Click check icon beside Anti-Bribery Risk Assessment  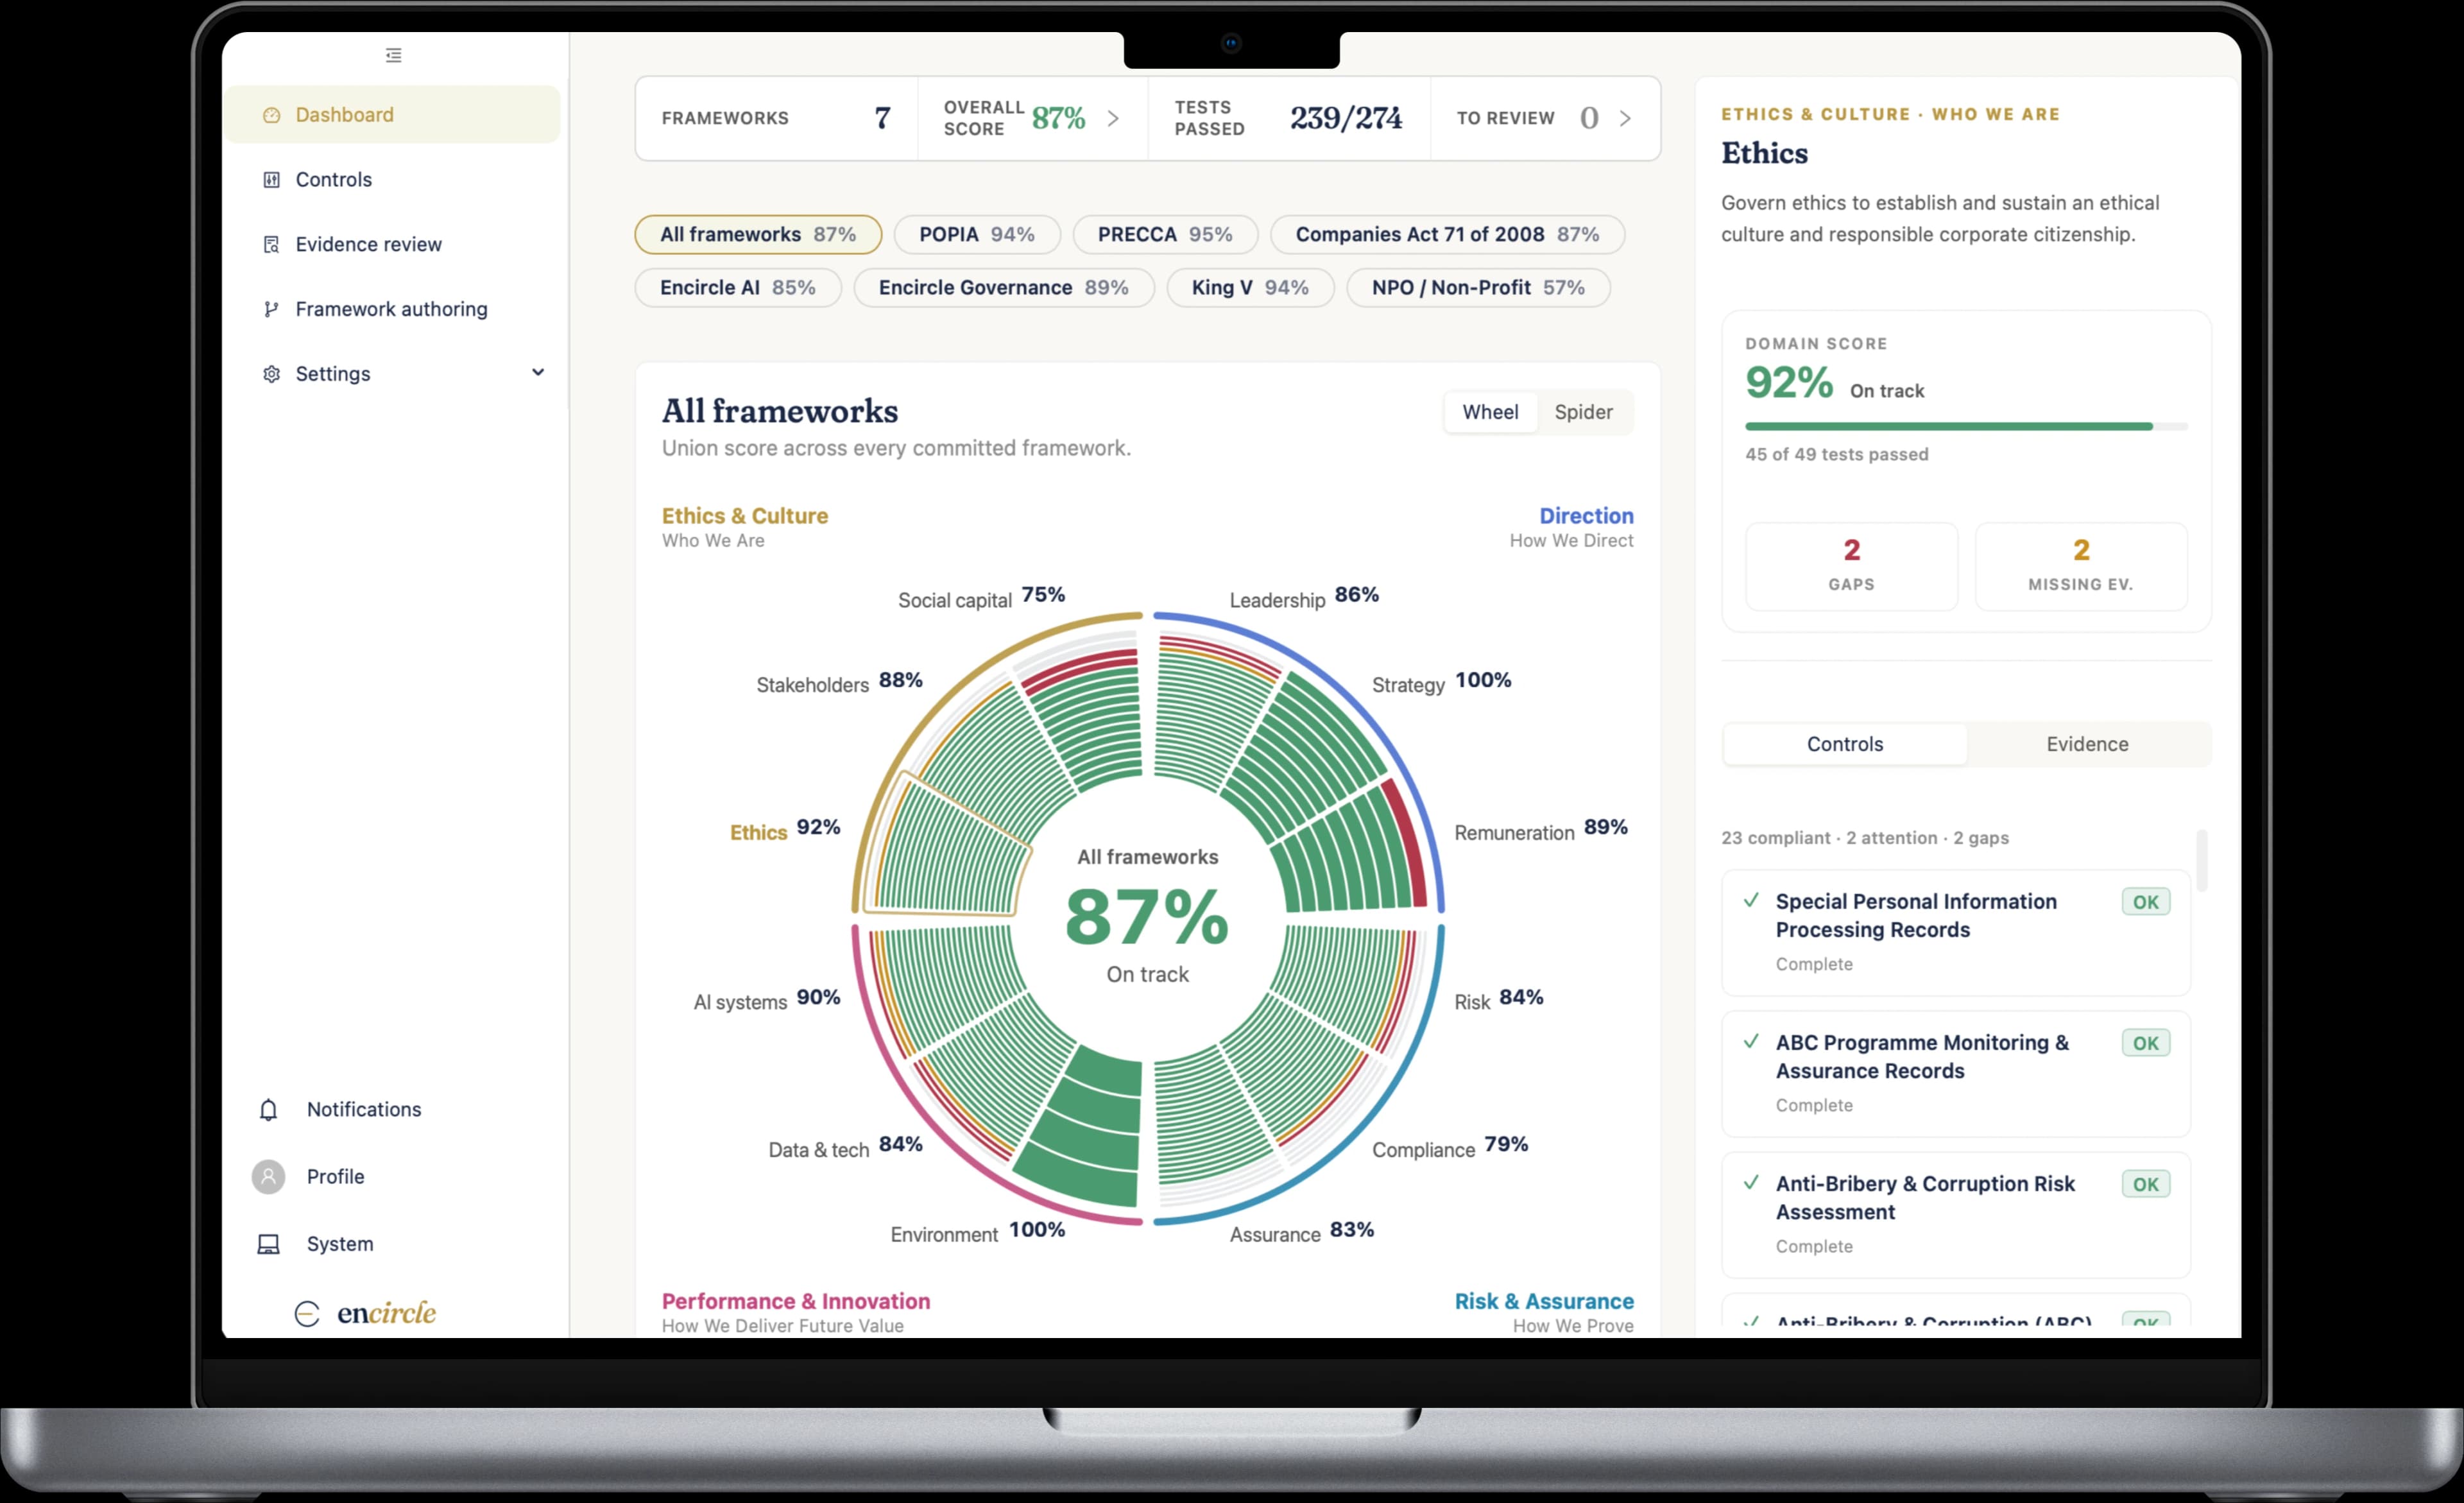[1751, 1182]
